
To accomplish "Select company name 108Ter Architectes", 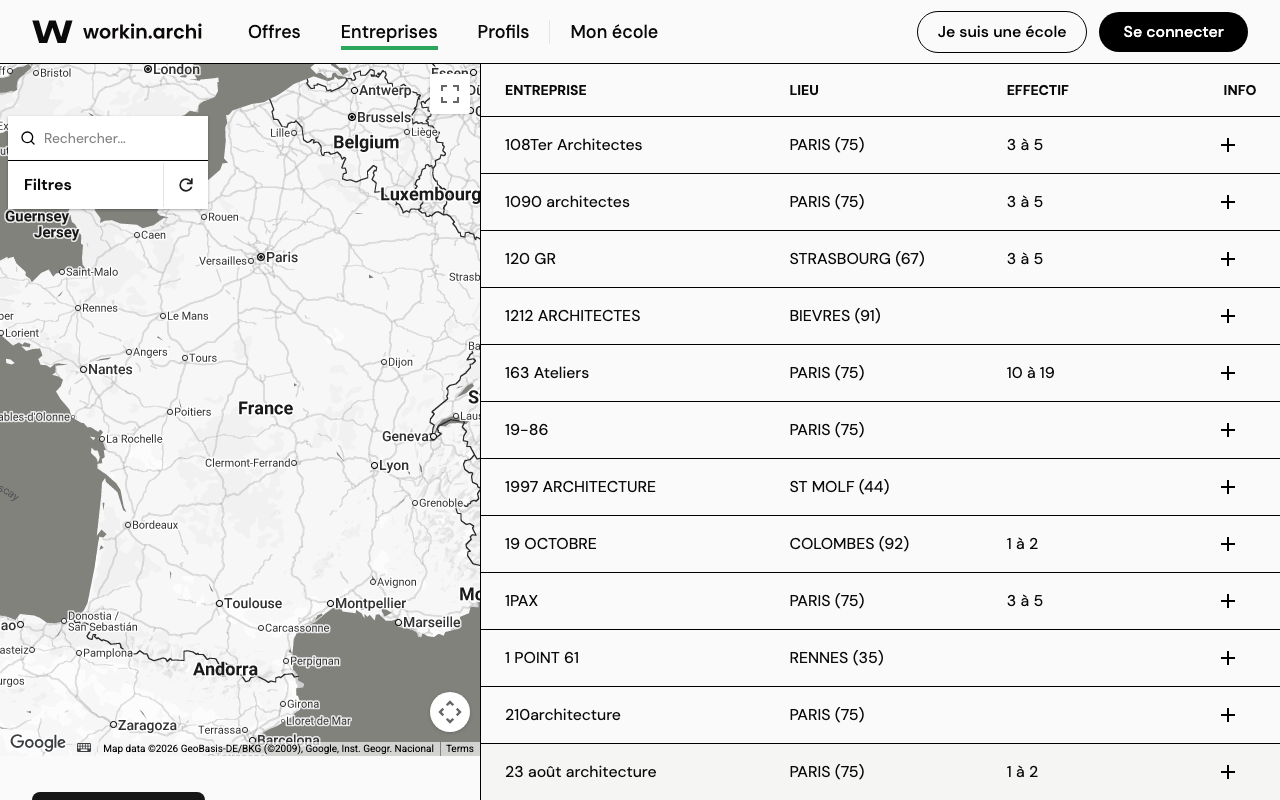I will coord(574,145).
